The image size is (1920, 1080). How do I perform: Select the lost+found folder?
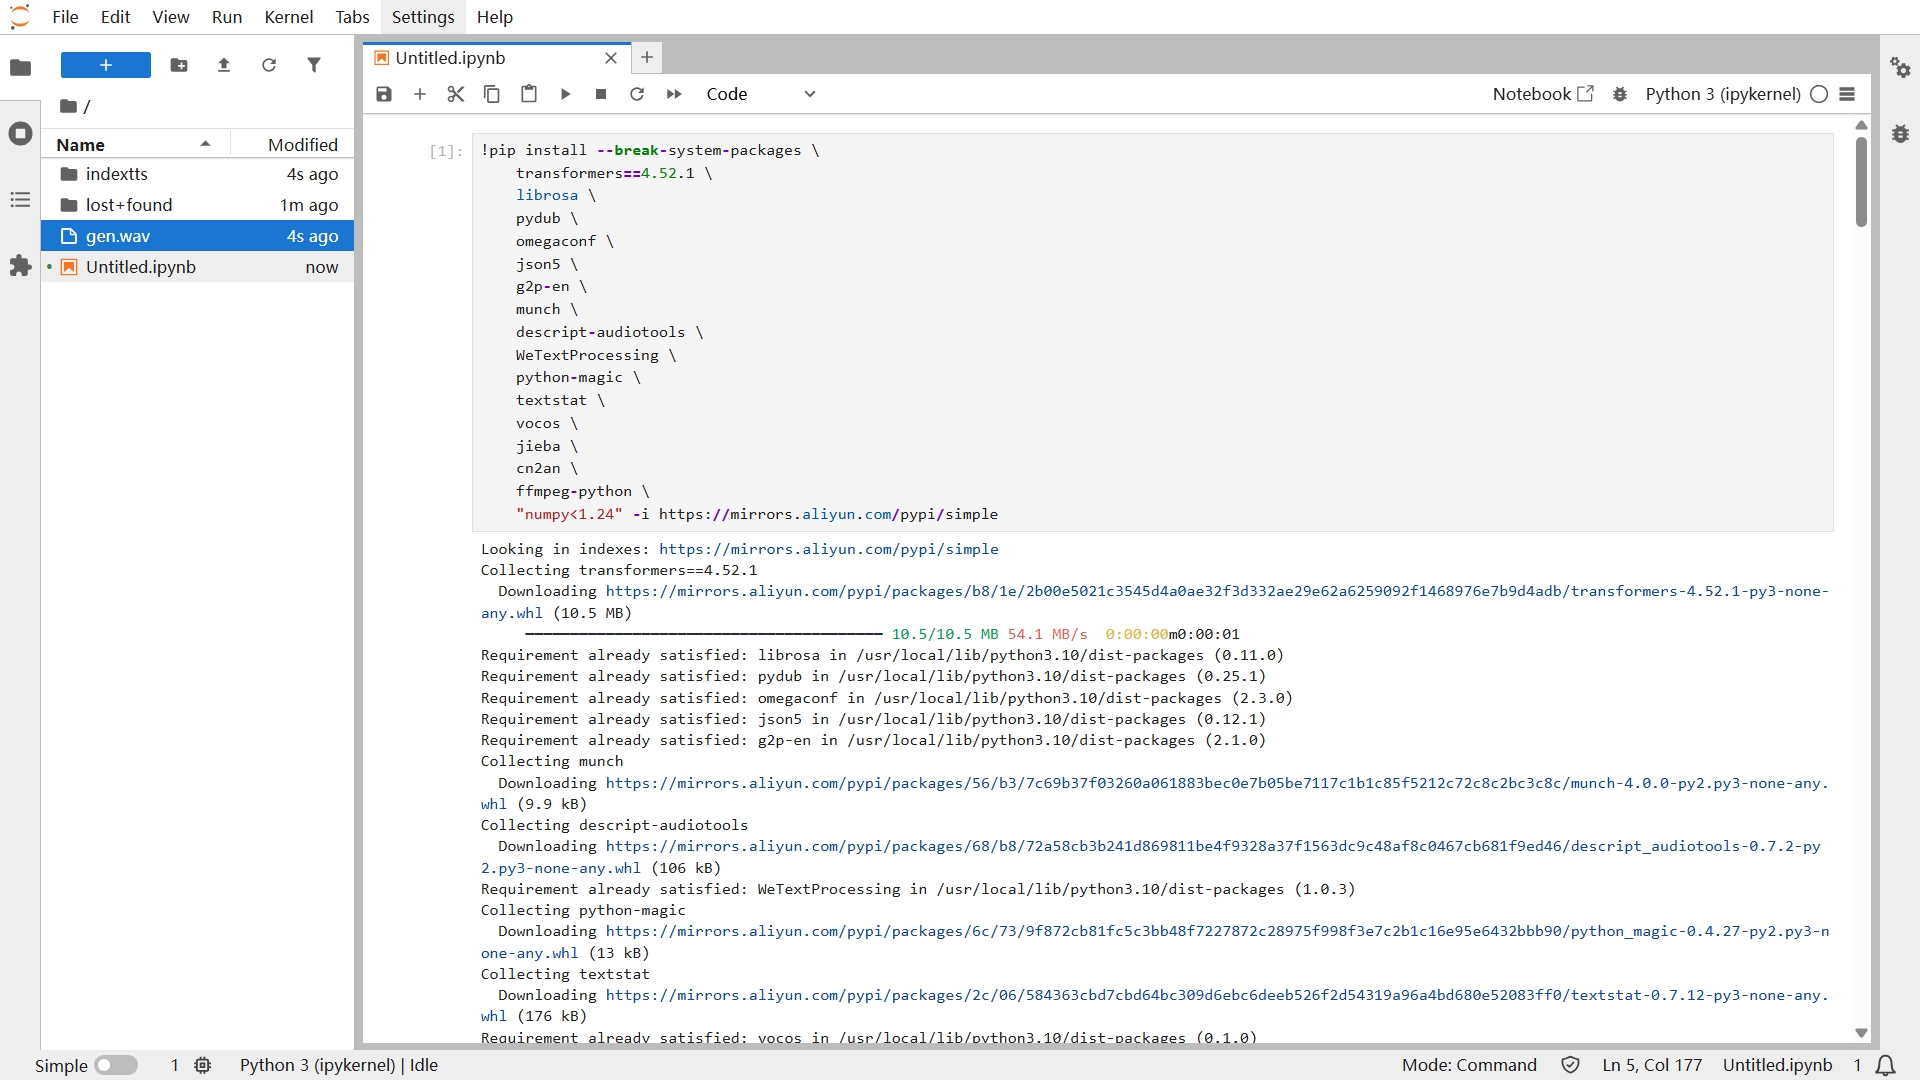197,205
